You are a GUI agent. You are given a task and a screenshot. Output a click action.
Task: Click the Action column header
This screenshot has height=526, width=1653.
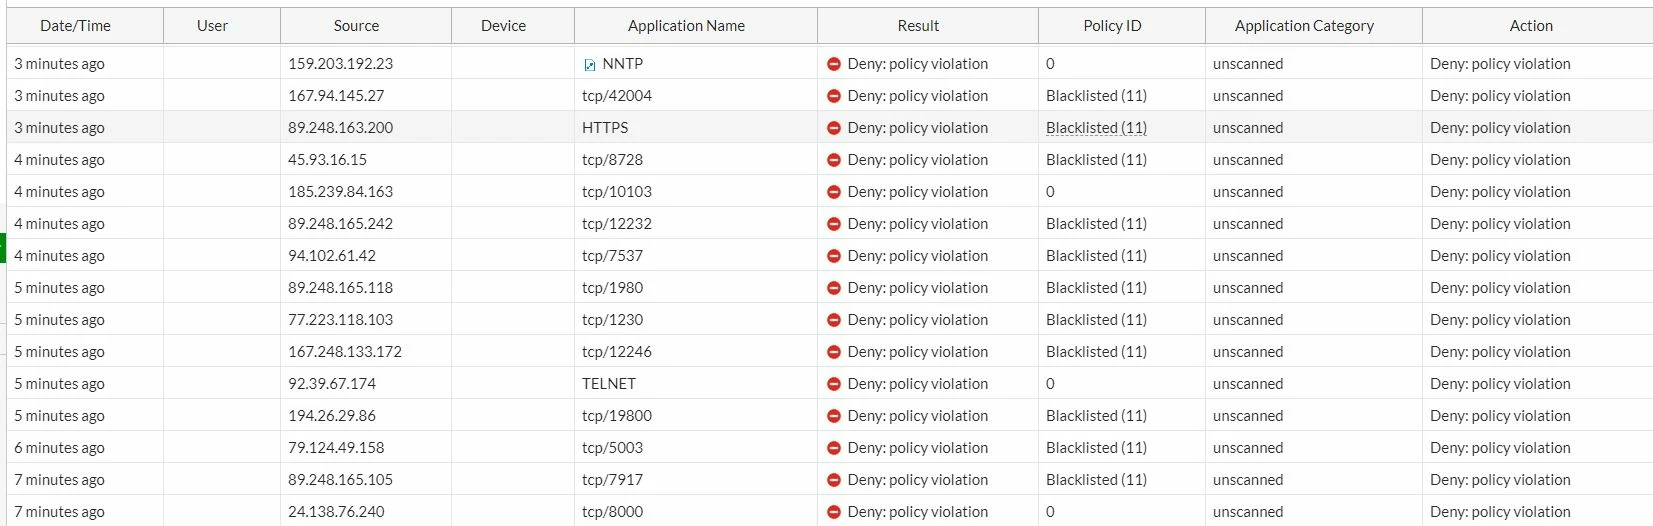point(1531,26)
